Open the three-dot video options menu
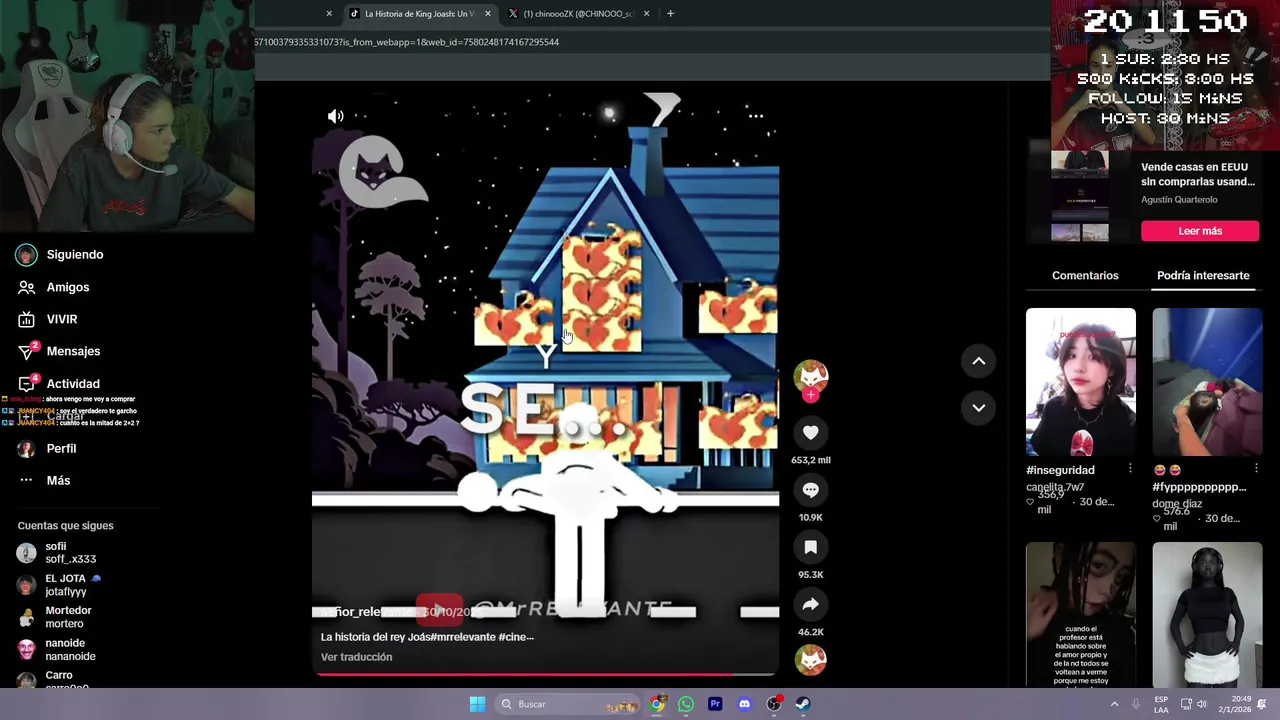The height and width of the screenshot is (720, 1280). [x=756, y=116]
